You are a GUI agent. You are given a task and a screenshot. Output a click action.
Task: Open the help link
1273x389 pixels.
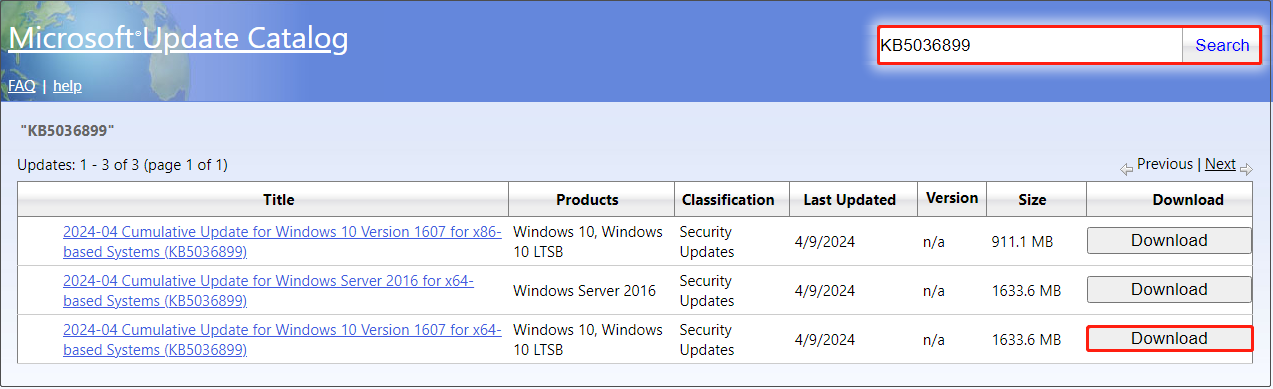(x=67, y=86)
